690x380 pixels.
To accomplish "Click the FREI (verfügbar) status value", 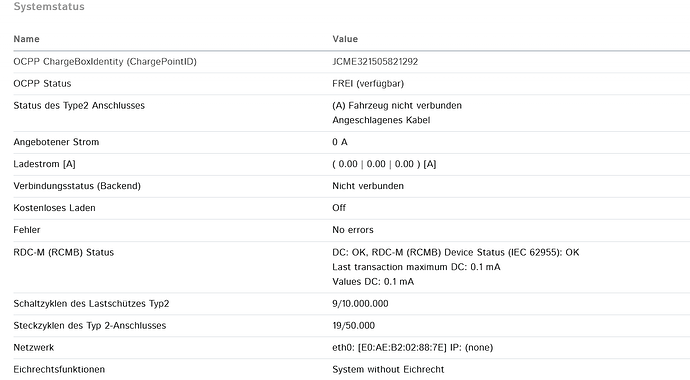I will pyautogui.click(x=368, y=84).
